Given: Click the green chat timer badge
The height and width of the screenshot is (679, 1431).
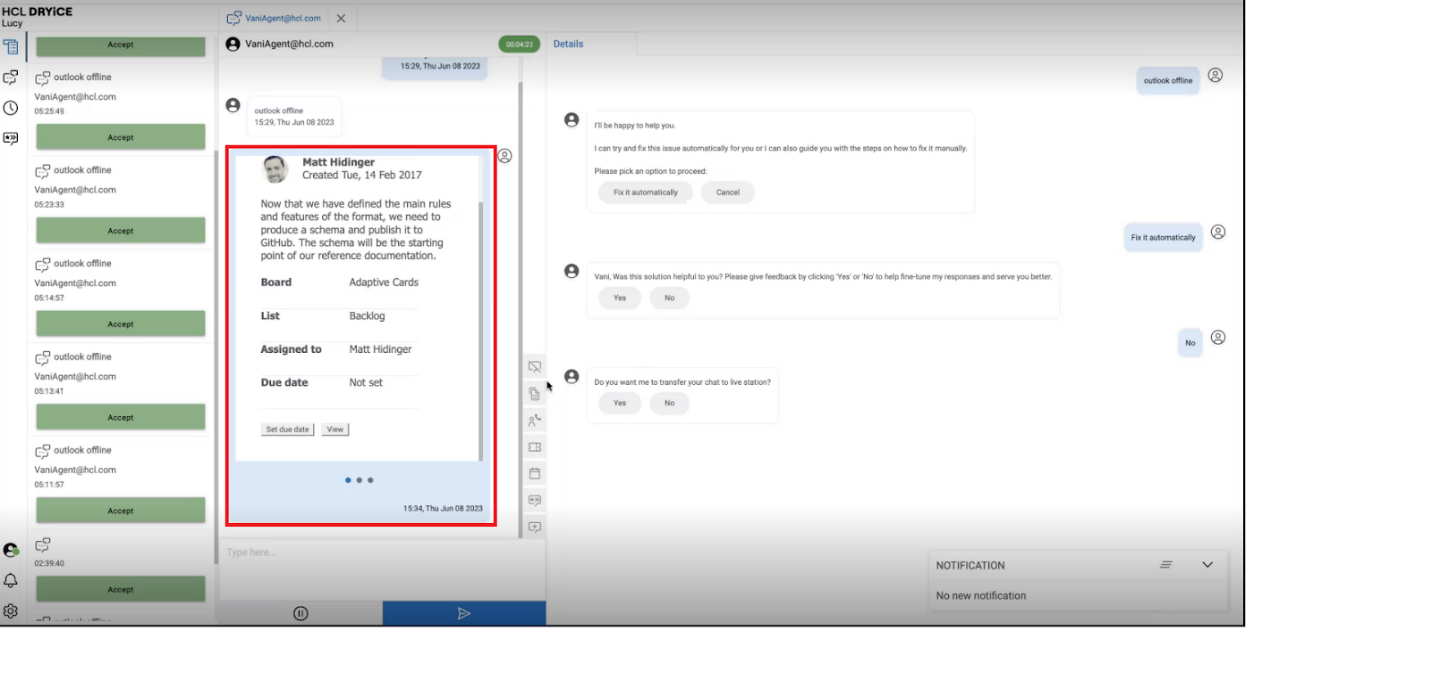Looking at the screenshot, I should 519,44.
